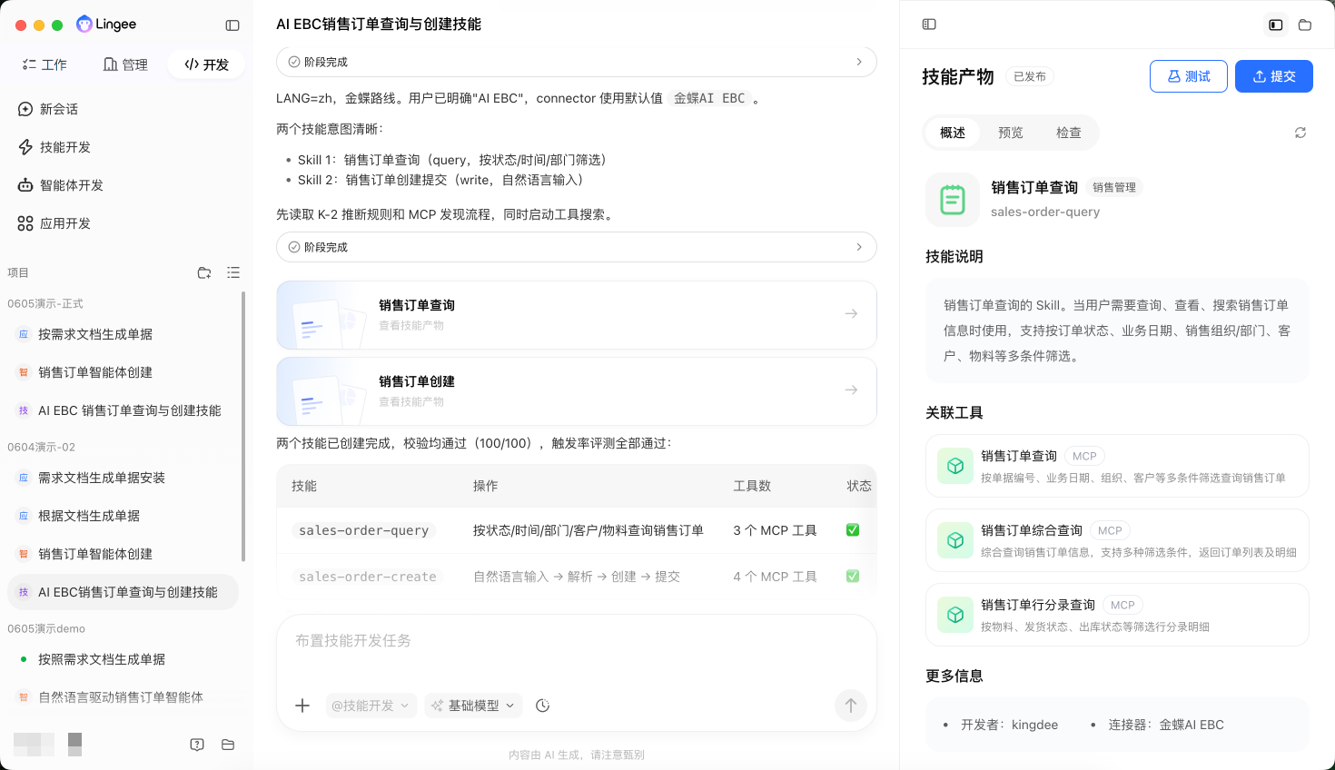This screenshot has height=770, width=1335.
Task: Open 智能体开发 in the sidebar
Action: (60, 185)
